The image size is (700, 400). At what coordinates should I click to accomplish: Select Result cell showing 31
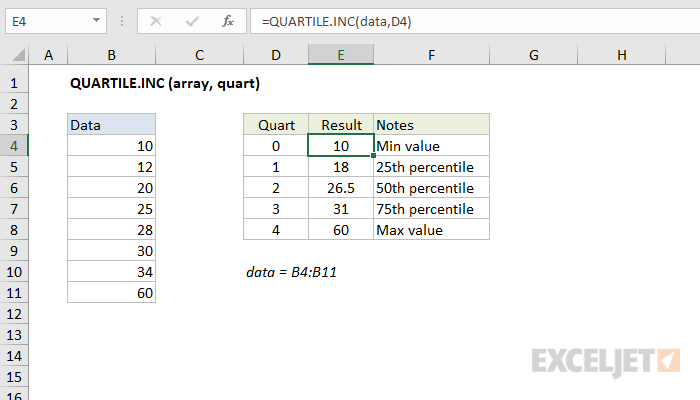tap(341, 208)
